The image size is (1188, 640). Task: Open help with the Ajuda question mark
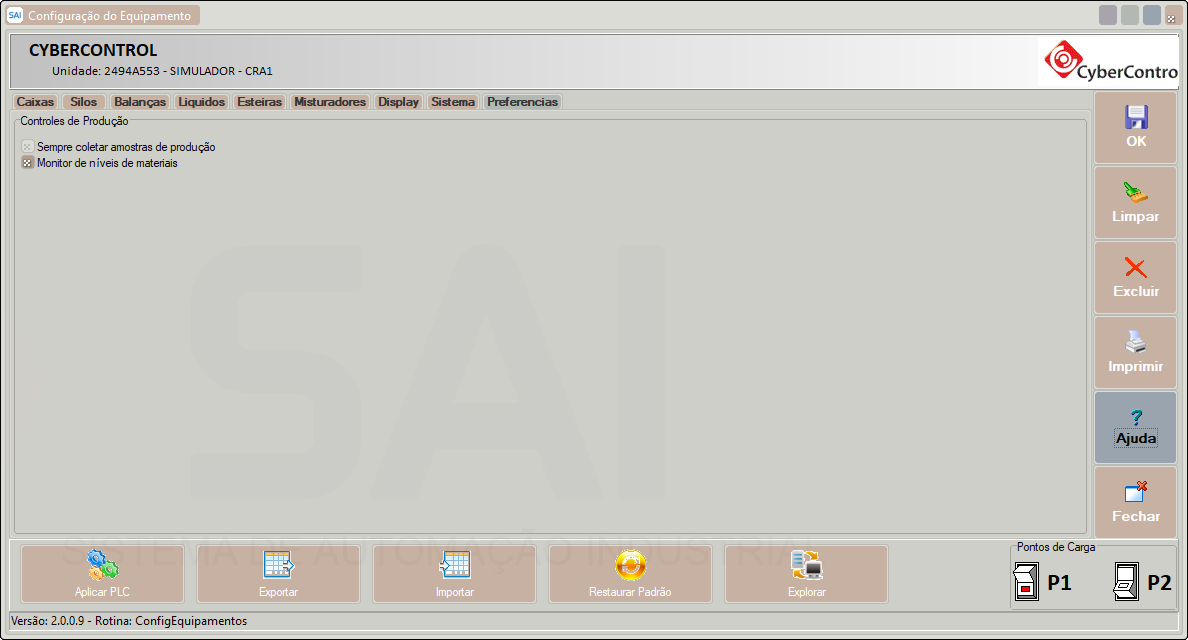pyautogui.click(x=1136, y=417)
